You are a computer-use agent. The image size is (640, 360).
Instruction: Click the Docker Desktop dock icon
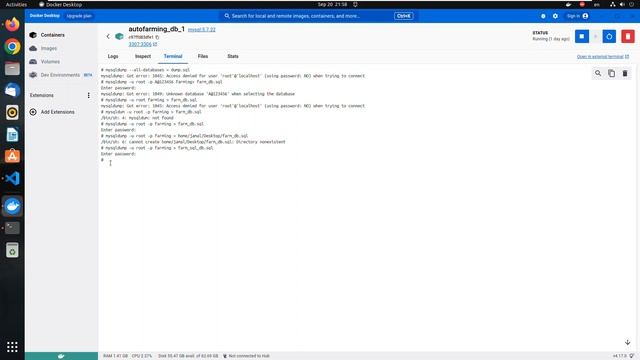[12, 206]
